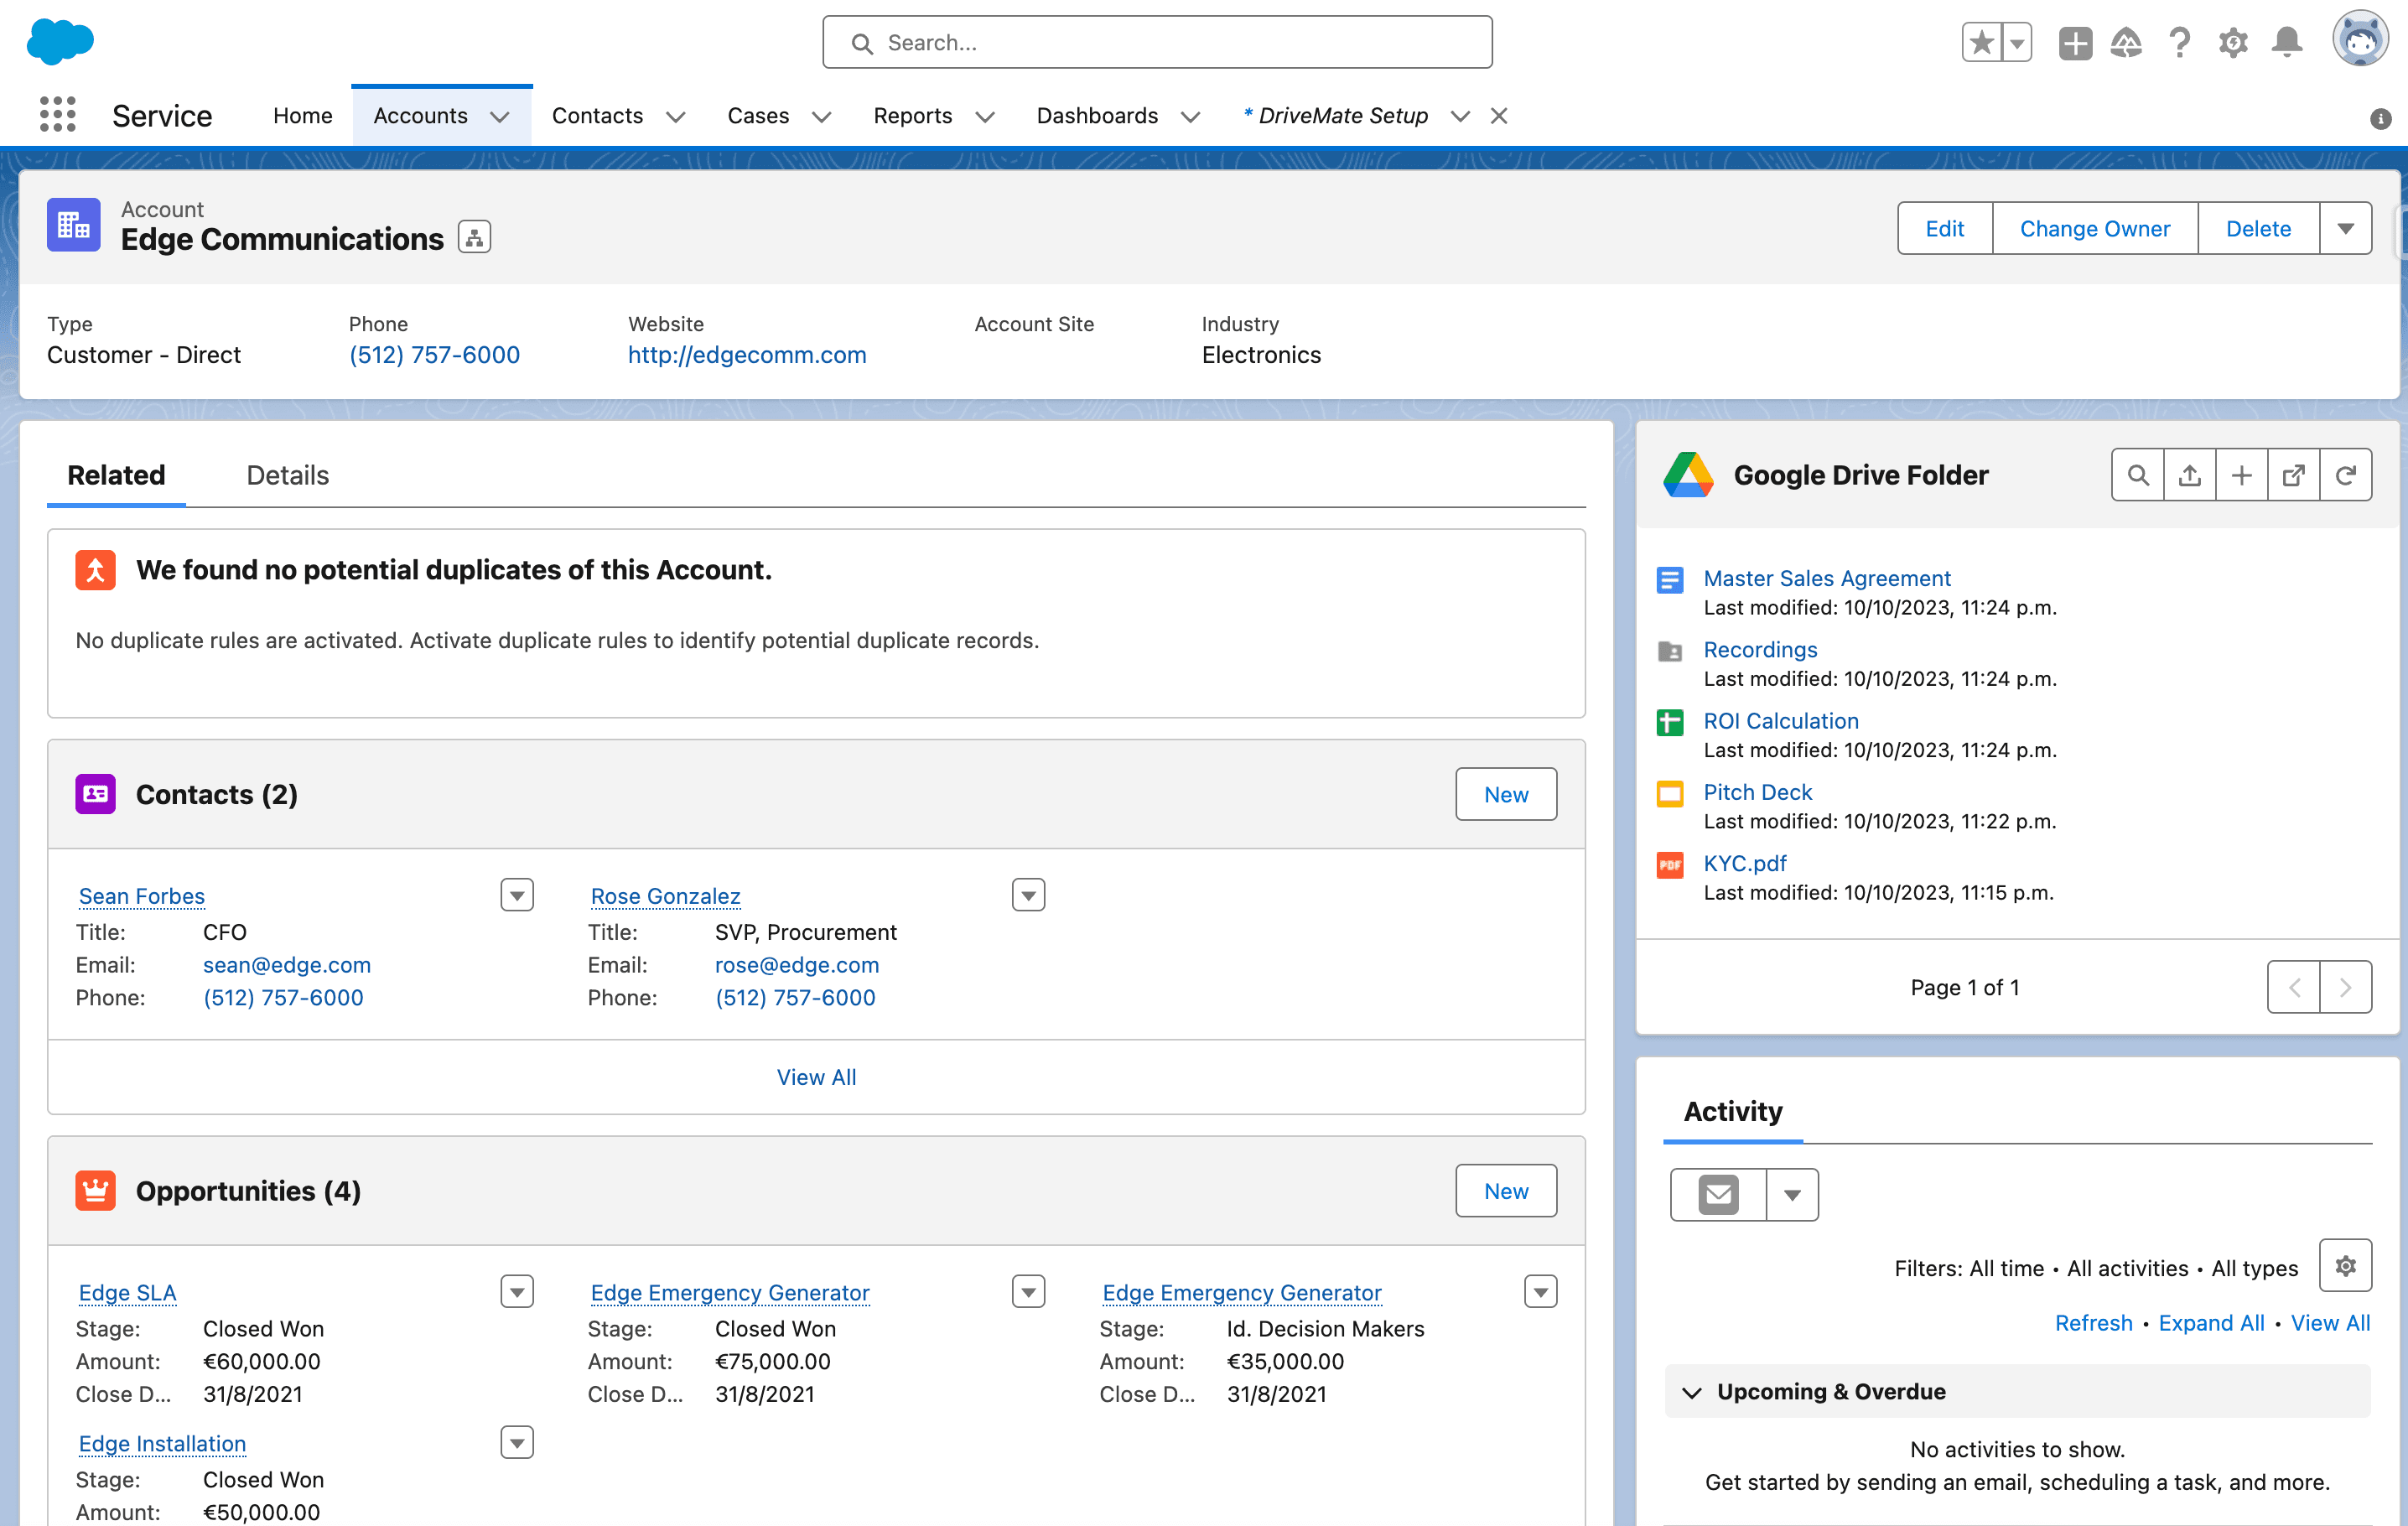Show notifications bell
This screenshot has height=1526, width=2408.
[2287, 43]
